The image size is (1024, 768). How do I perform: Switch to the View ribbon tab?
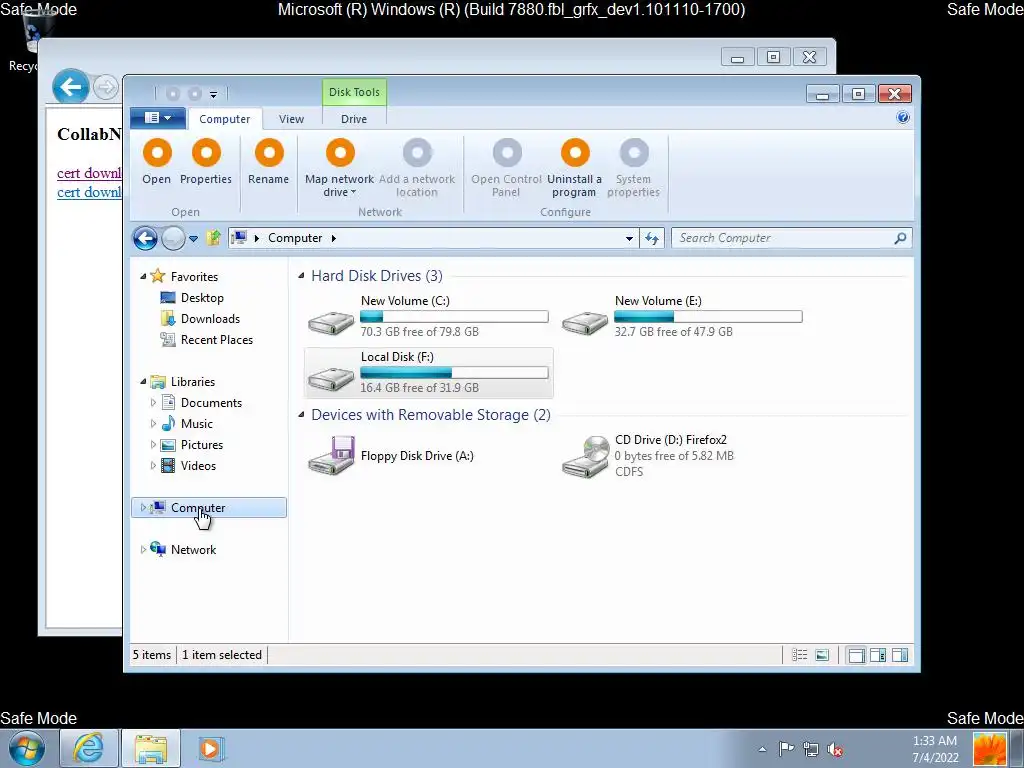coord(291,119)
